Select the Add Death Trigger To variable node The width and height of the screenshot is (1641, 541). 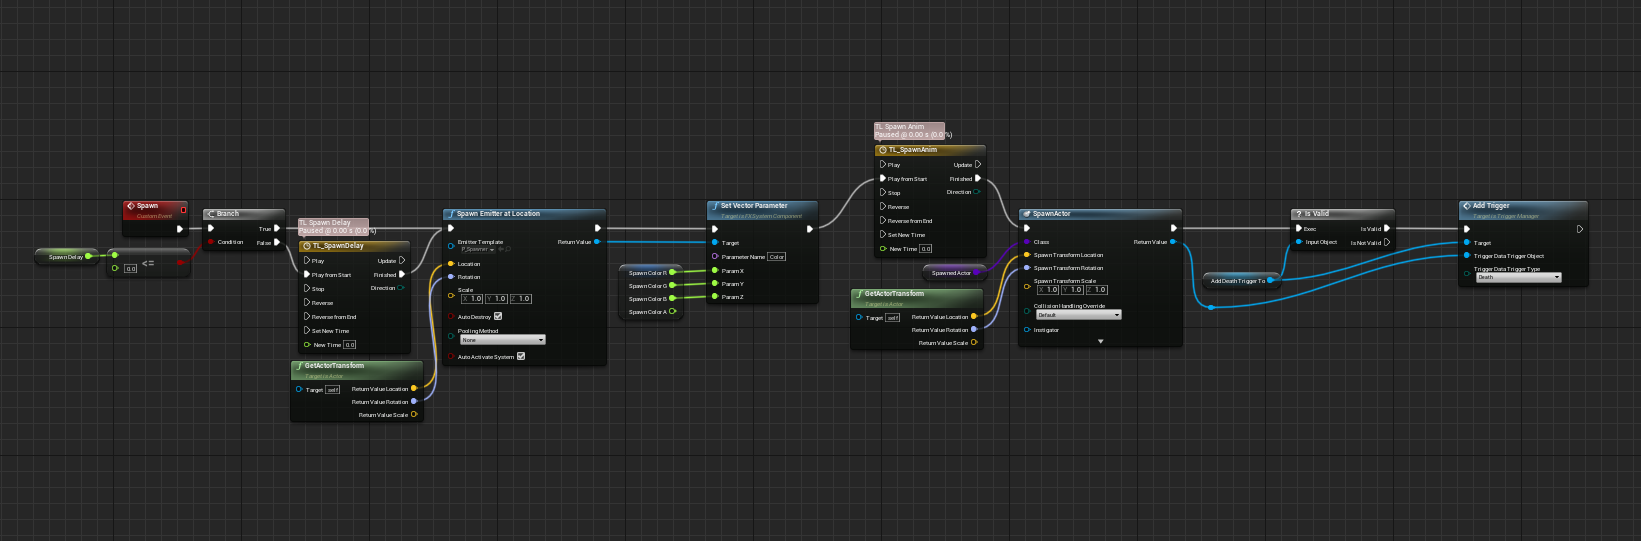pyautogui.click(x=1236, y=281)
